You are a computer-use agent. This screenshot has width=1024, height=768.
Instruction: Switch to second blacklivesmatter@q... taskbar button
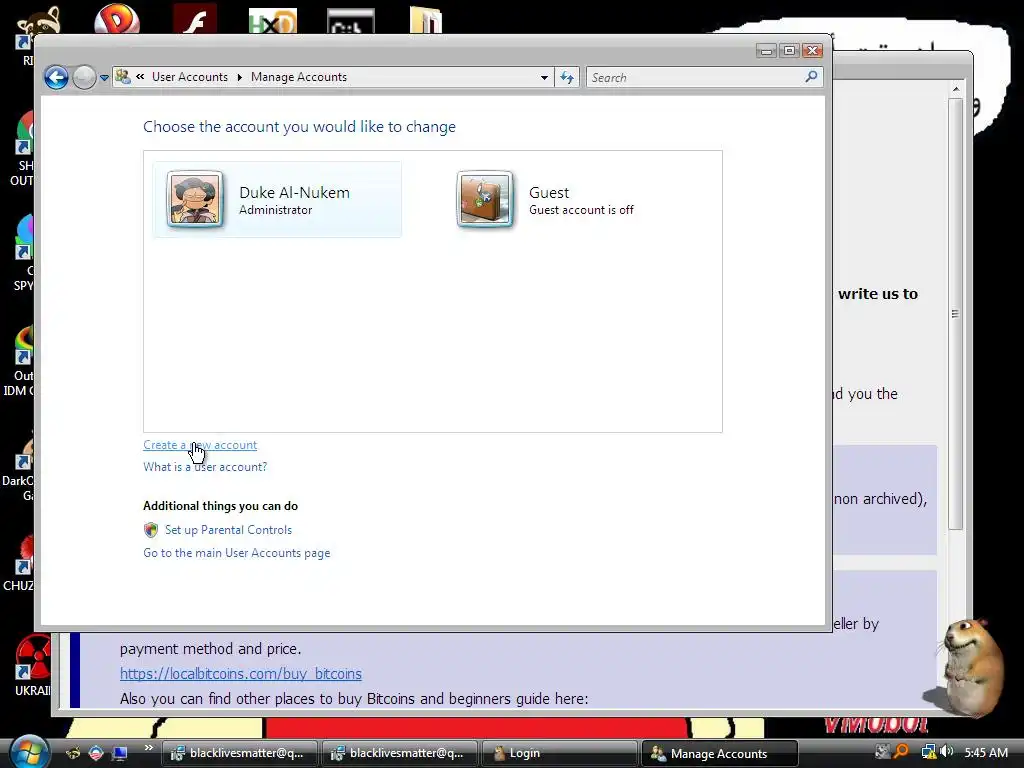click(x=399, y=754)
